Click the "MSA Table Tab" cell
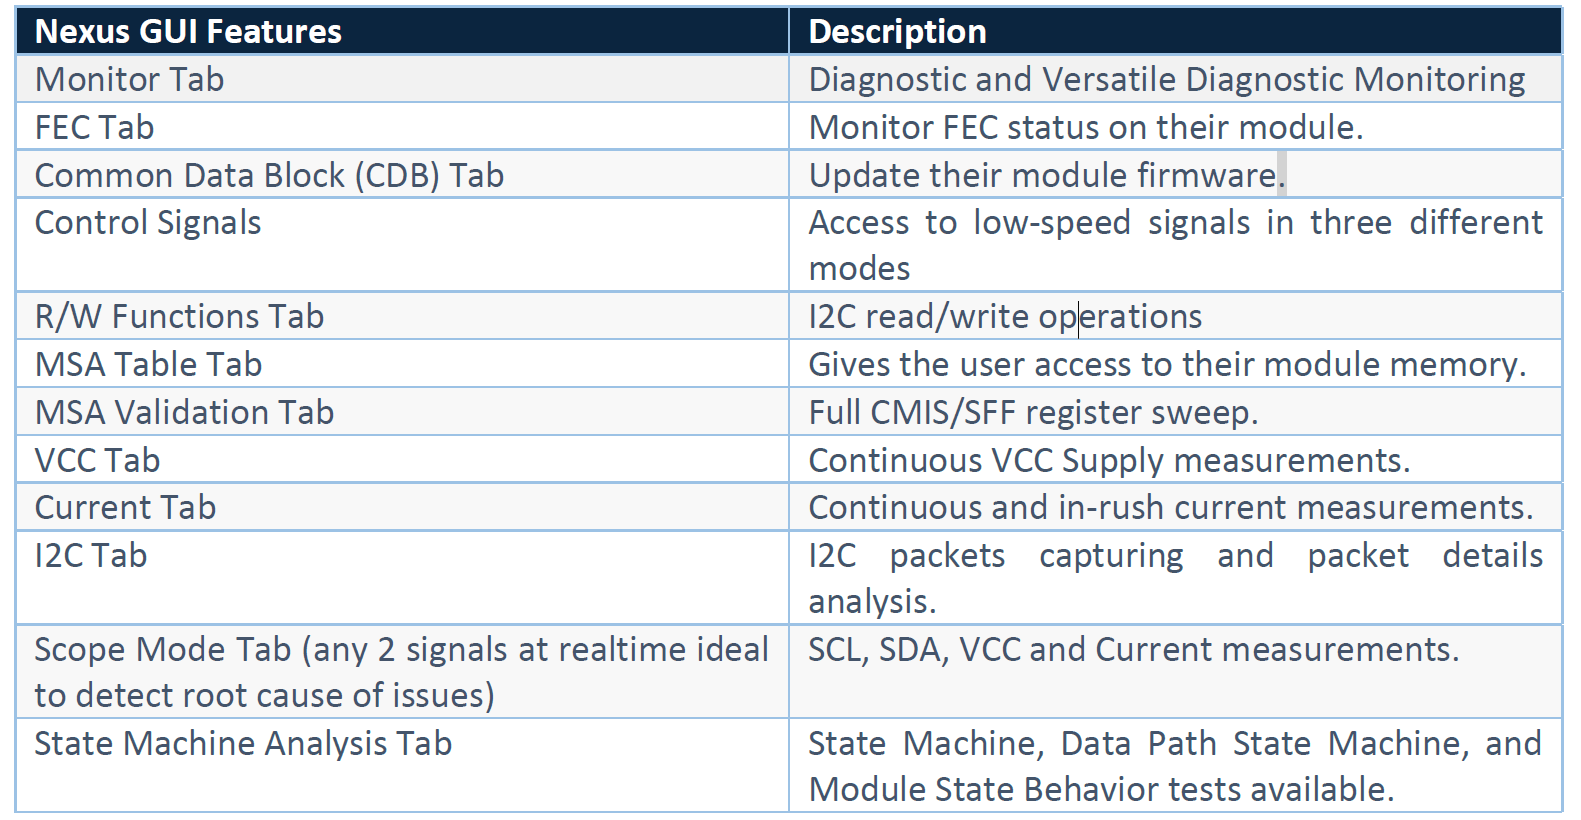Viewport: 1581px width, 820px height. click(x=148, y=365)
